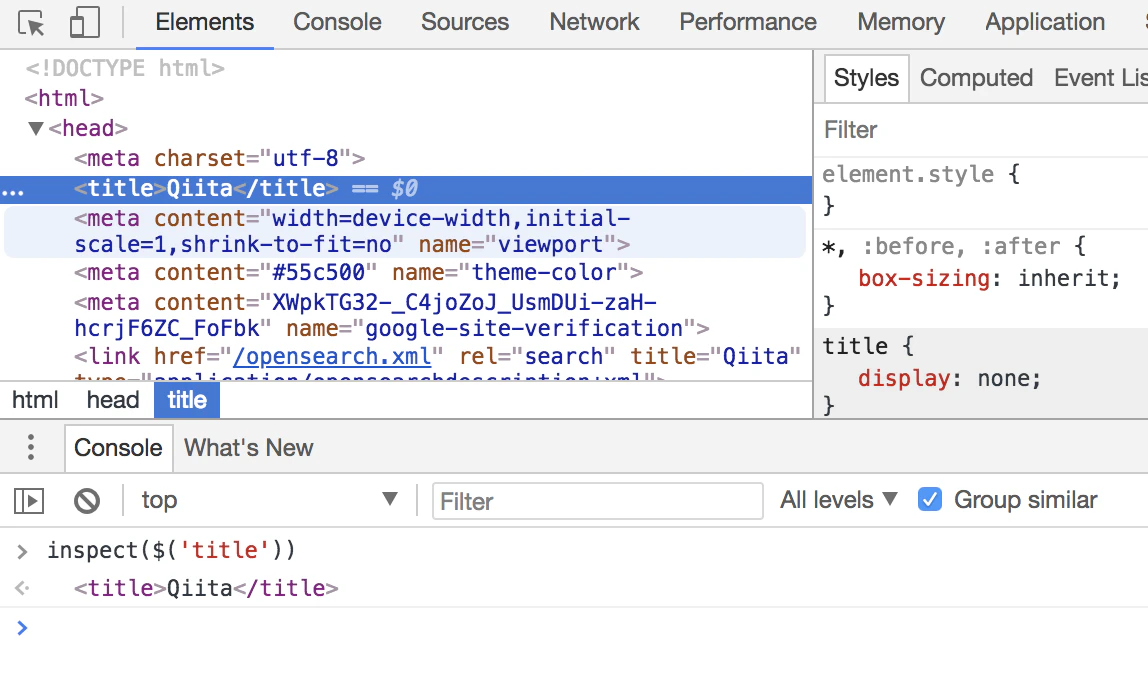Click the display: none declaration
This screenshot has width=1148, height=678.
click(x=949, y=379)
